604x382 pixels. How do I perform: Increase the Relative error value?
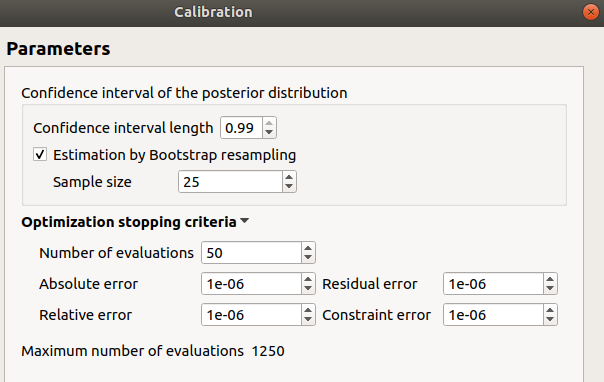(308, 310)
